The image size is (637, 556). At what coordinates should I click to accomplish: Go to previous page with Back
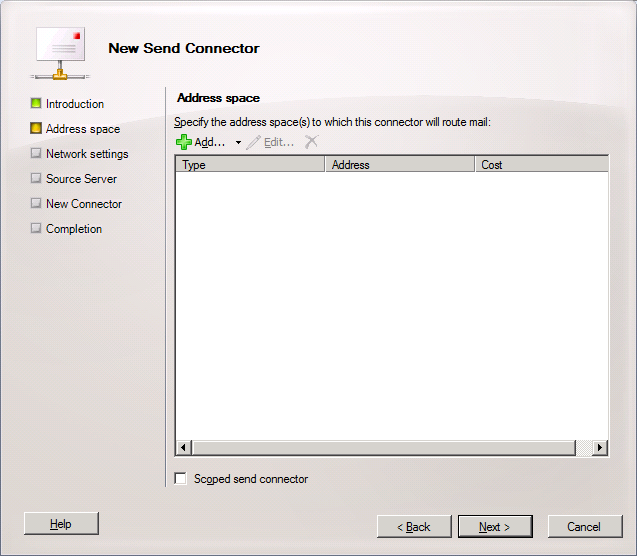point(413,527)
